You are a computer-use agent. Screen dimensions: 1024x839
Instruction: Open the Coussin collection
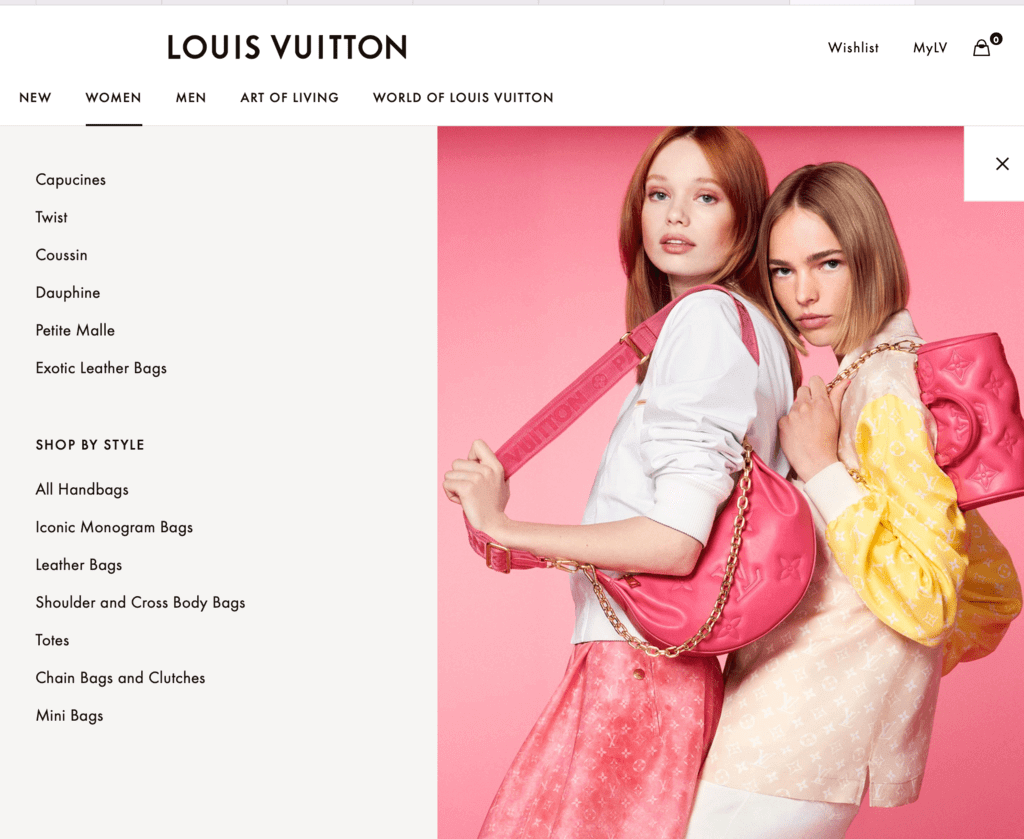point(61,255)
